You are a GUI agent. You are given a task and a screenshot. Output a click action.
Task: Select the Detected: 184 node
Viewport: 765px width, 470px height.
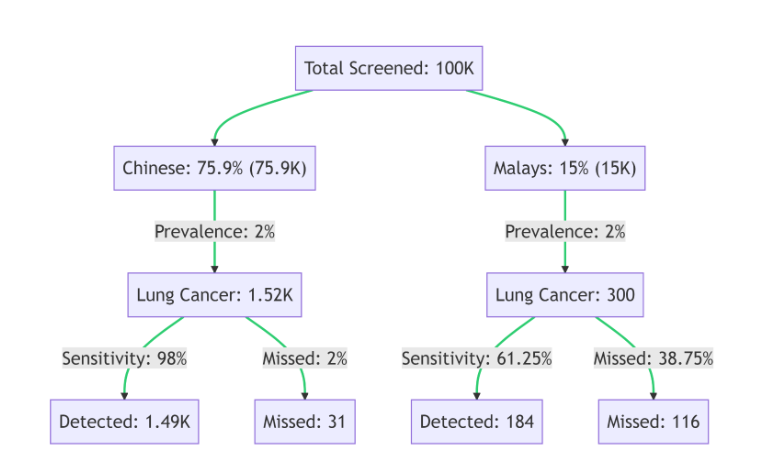pos(477,422)
